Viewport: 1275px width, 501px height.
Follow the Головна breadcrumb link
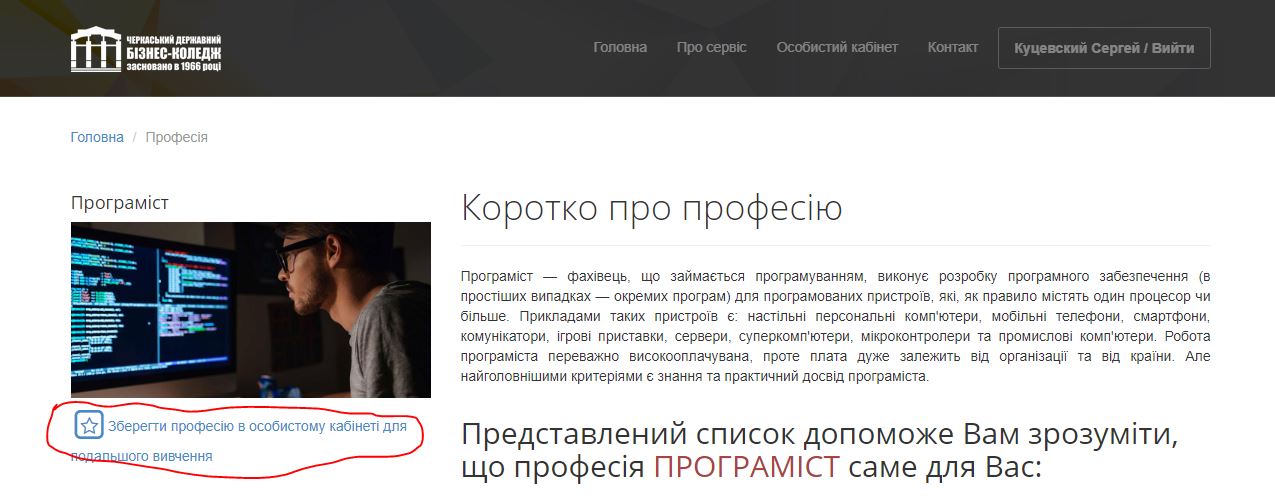point(97,137)
